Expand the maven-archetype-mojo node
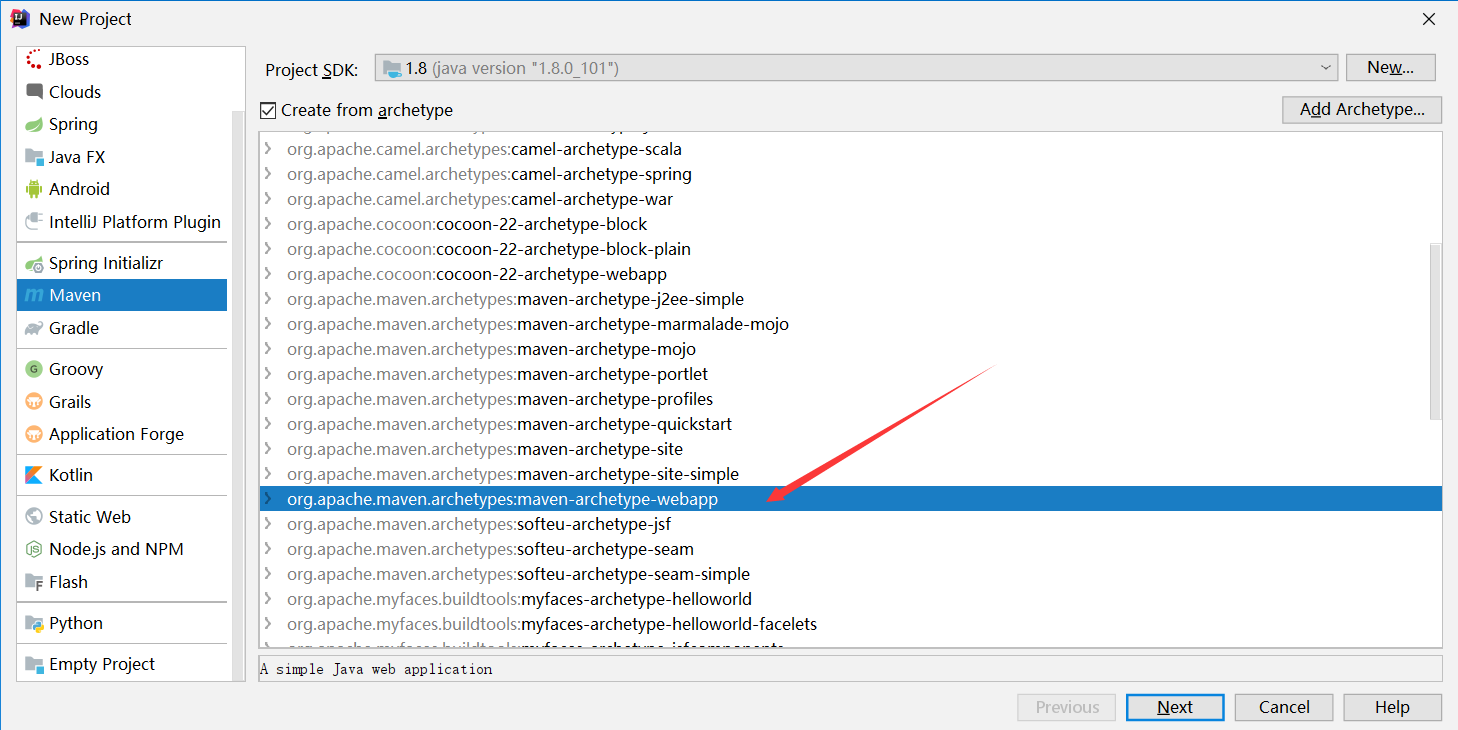The height and width of the screenshot is (730, 1458). pos(268,349)
